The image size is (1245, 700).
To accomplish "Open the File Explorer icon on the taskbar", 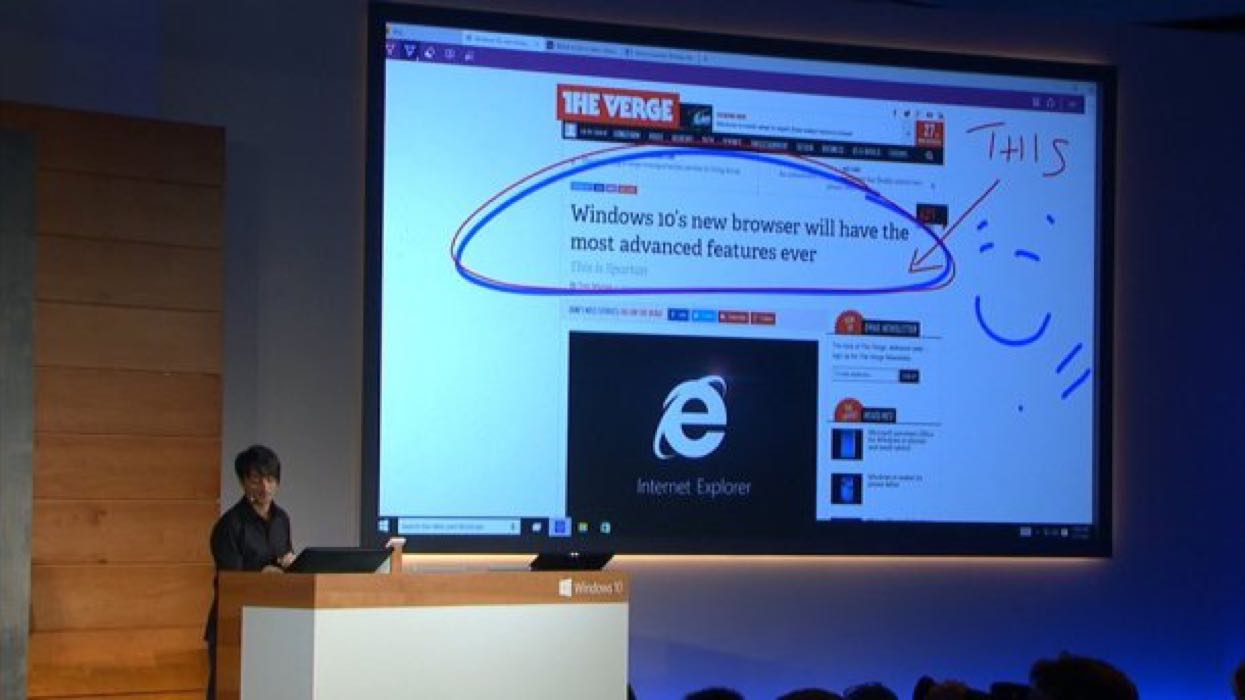I will tap(583, 526).
